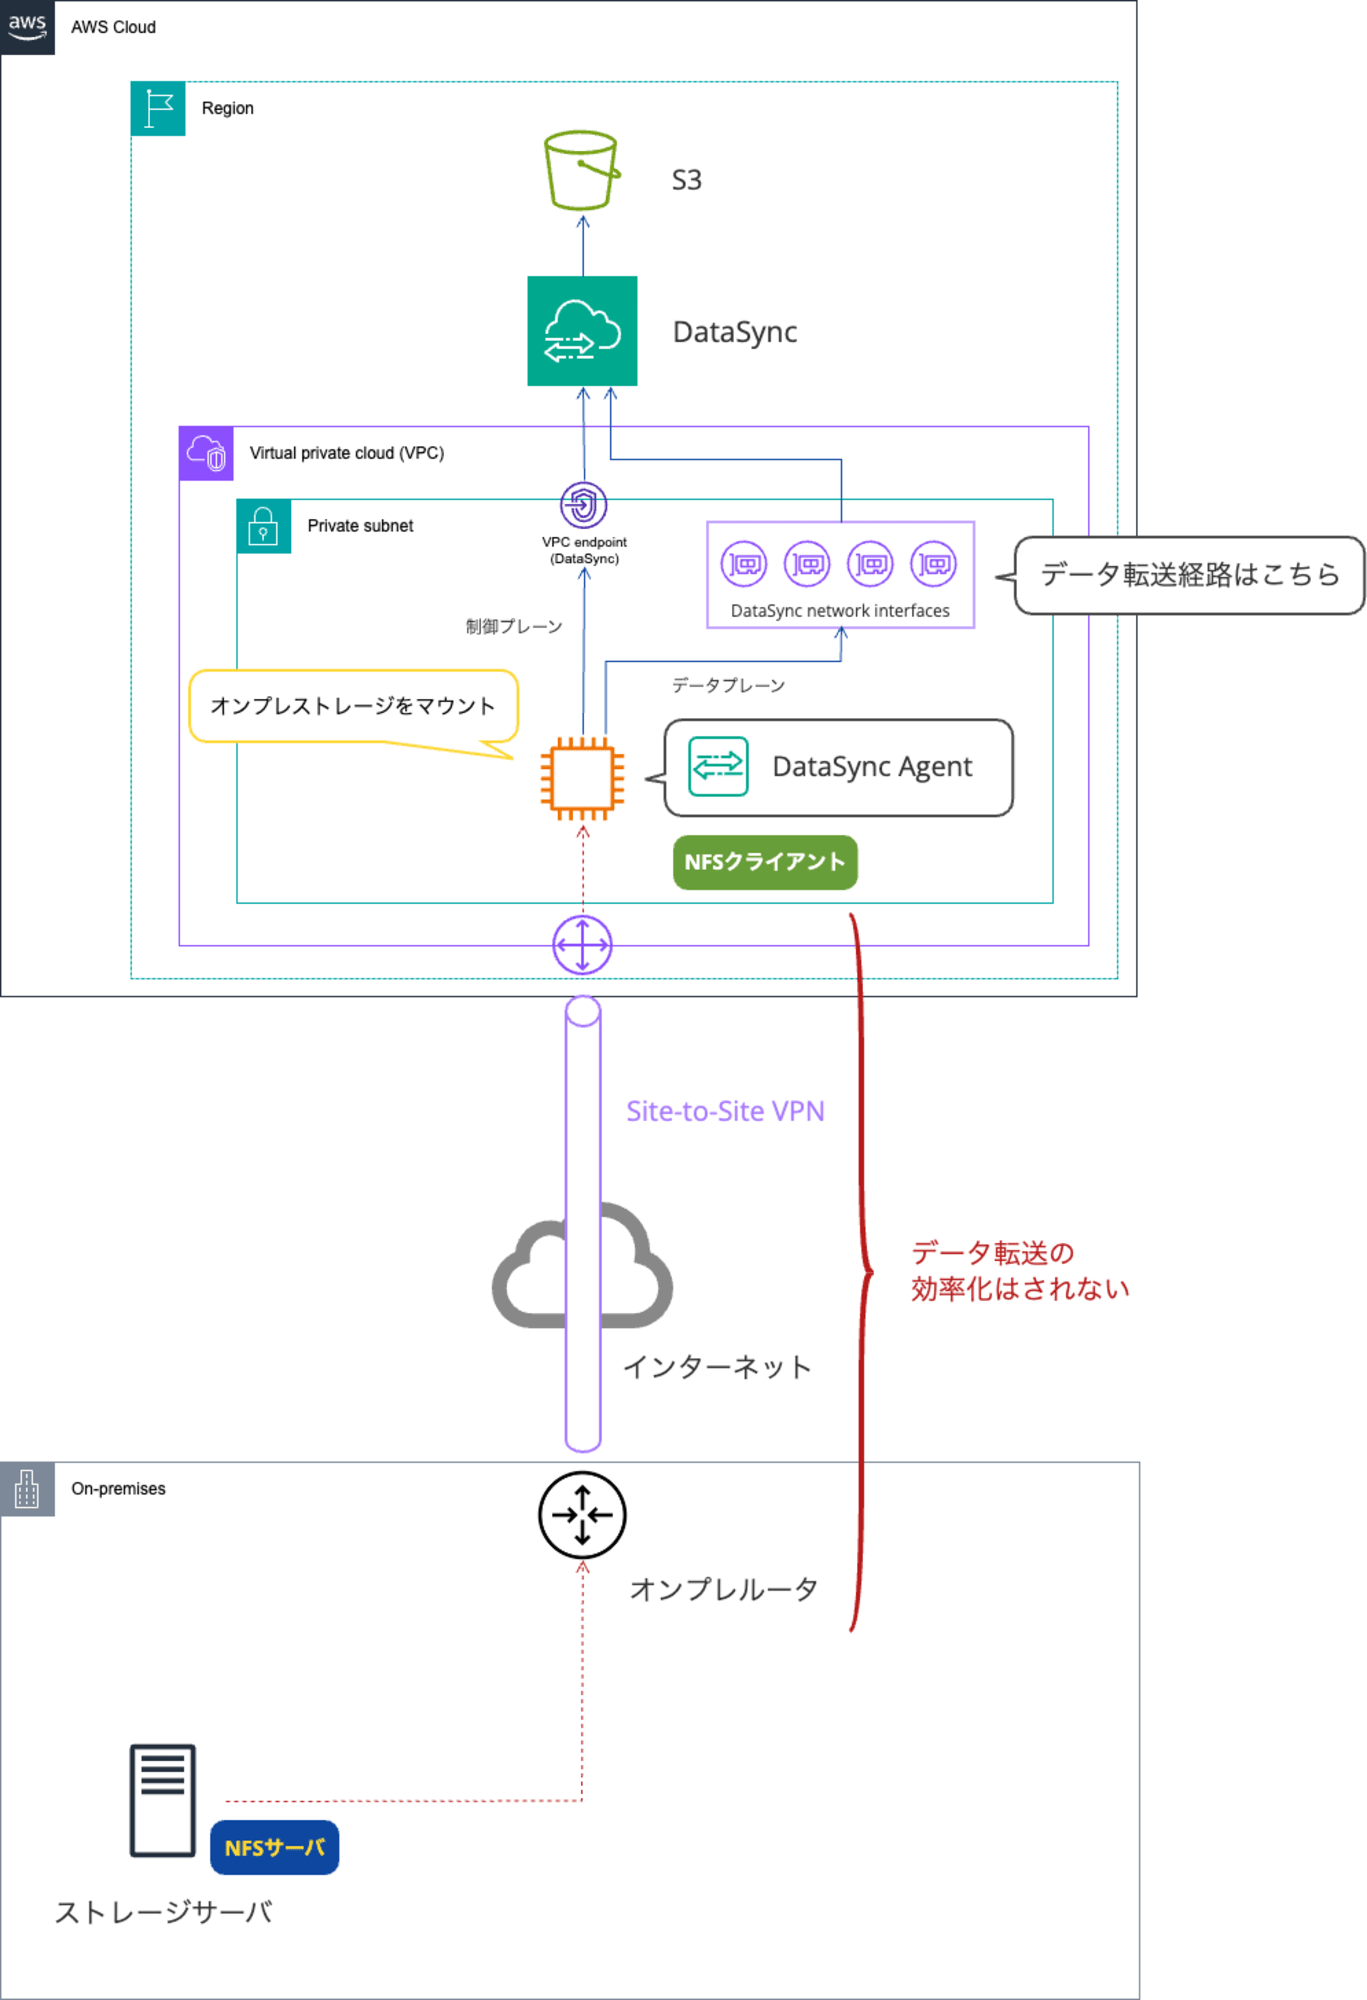The width and height of the screenshot is (1367, 2000).
Task: Click the NFSクライアント green badge
Action: (x=765, y=862)
